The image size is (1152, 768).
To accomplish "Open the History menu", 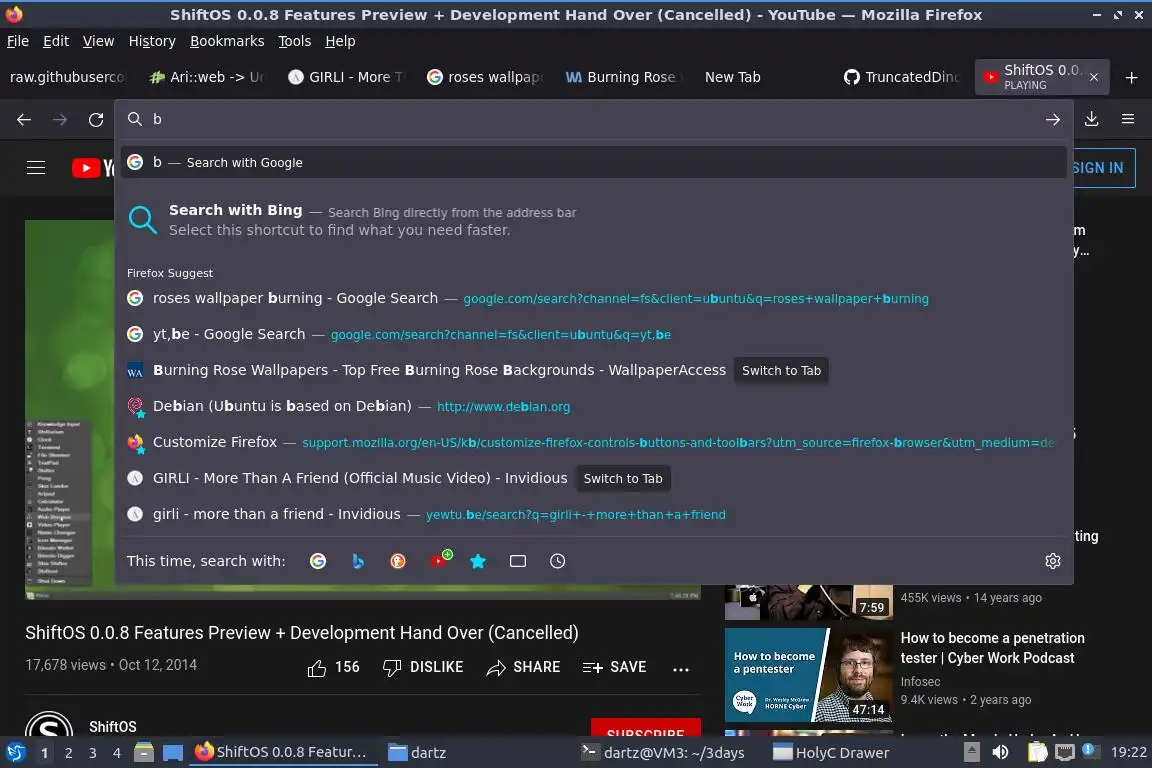I will 152,41.
